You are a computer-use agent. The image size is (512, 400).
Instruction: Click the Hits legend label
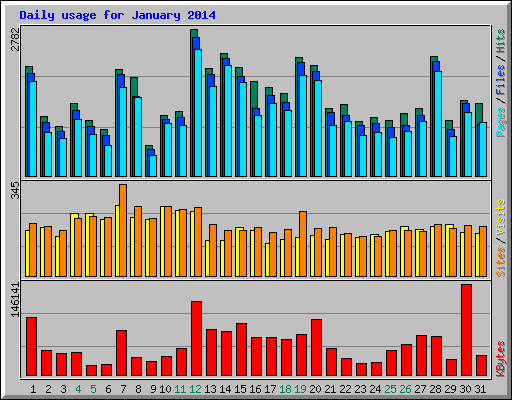coord(501,41)
